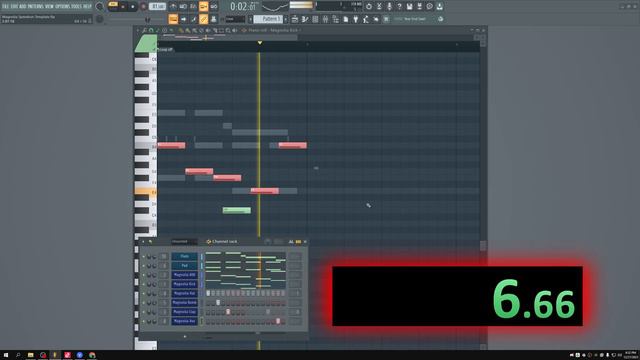This screenshot has height=360, width=640.
Task: Click the Pad channel button
Action: 184,266
